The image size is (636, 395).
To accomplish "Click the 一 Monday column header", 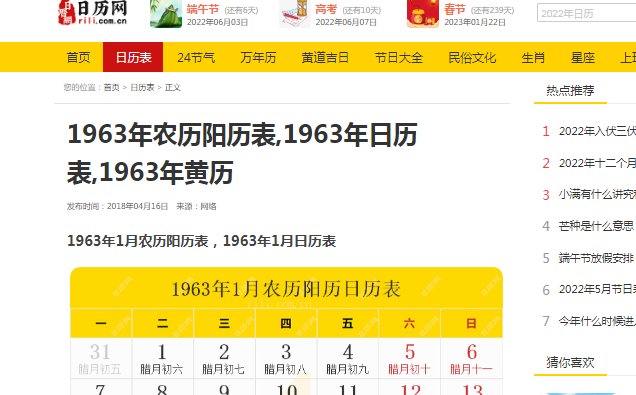I will [101, 323].
